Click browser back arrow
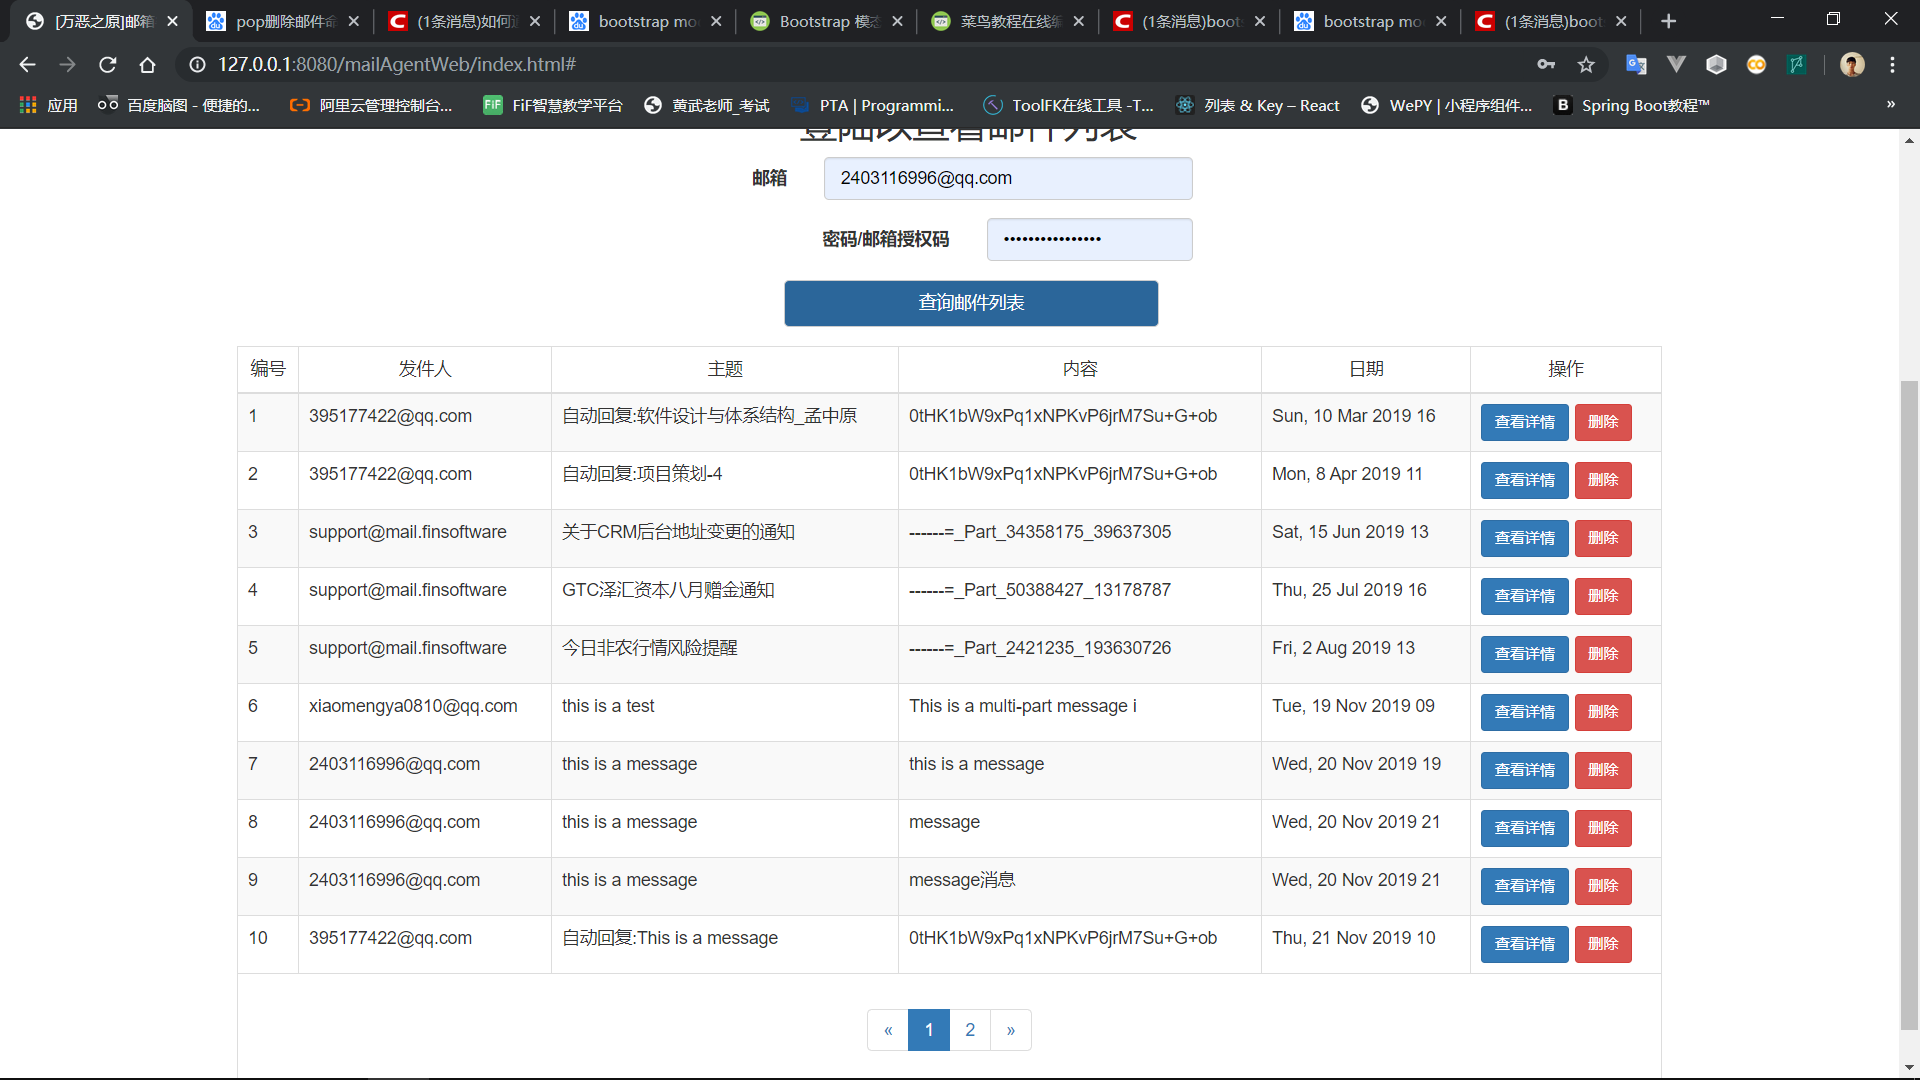This screenshot has height=1080, width=1920. tap(27, 65)
